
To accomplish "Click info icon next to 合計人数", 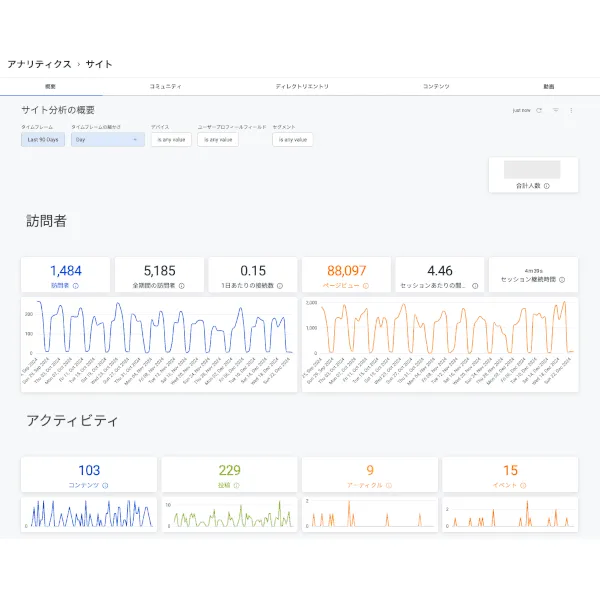I will pos(546,186).
